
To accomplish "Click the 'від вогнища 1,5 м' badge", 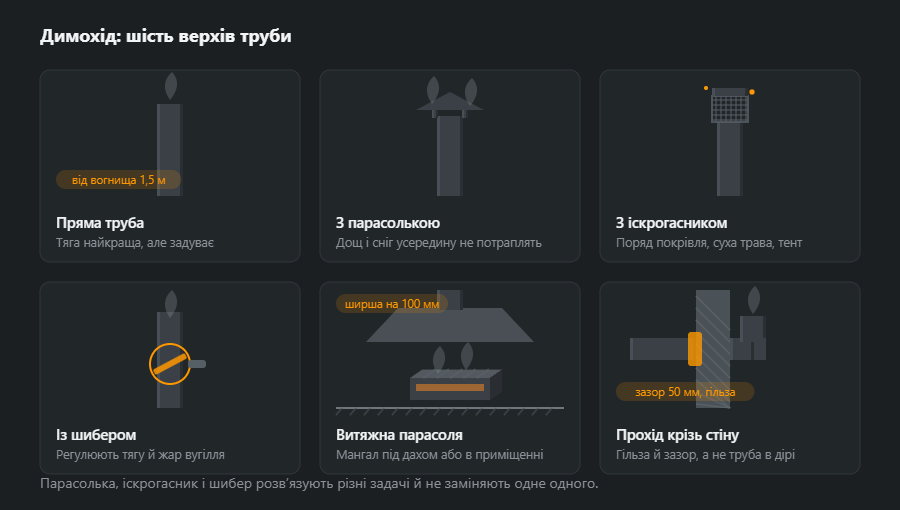I will click(x=118, y=180).
